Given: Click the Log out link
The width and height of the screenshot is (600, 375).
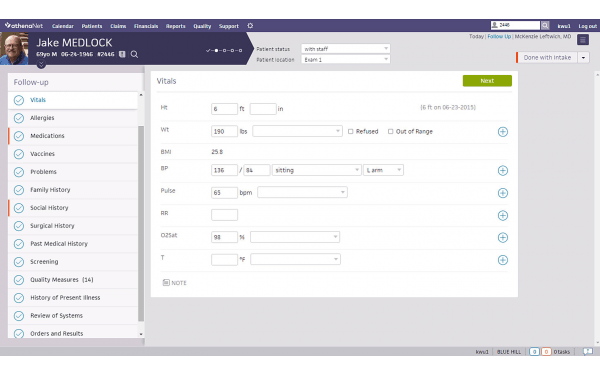Looking at the screenshot, I should [x=587, y=26].
